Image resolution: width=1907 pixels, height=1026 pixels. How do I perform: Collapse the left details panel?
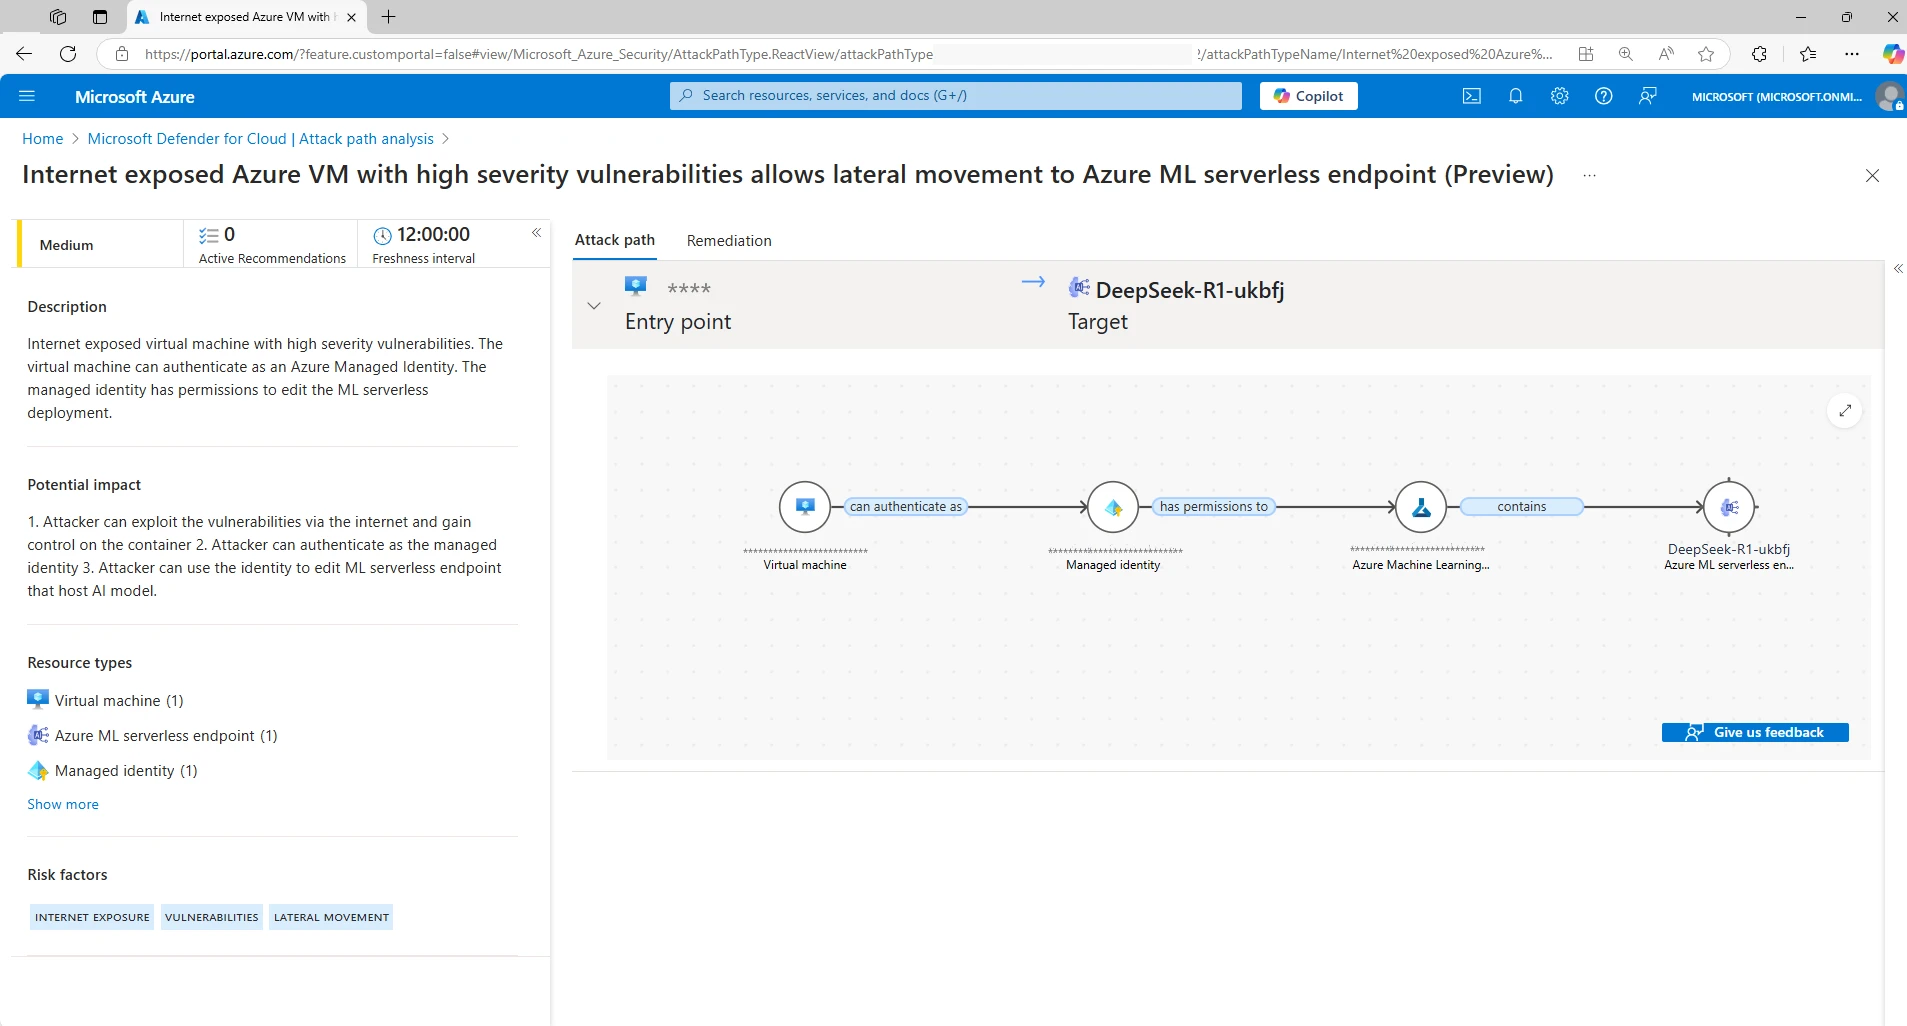537,233
